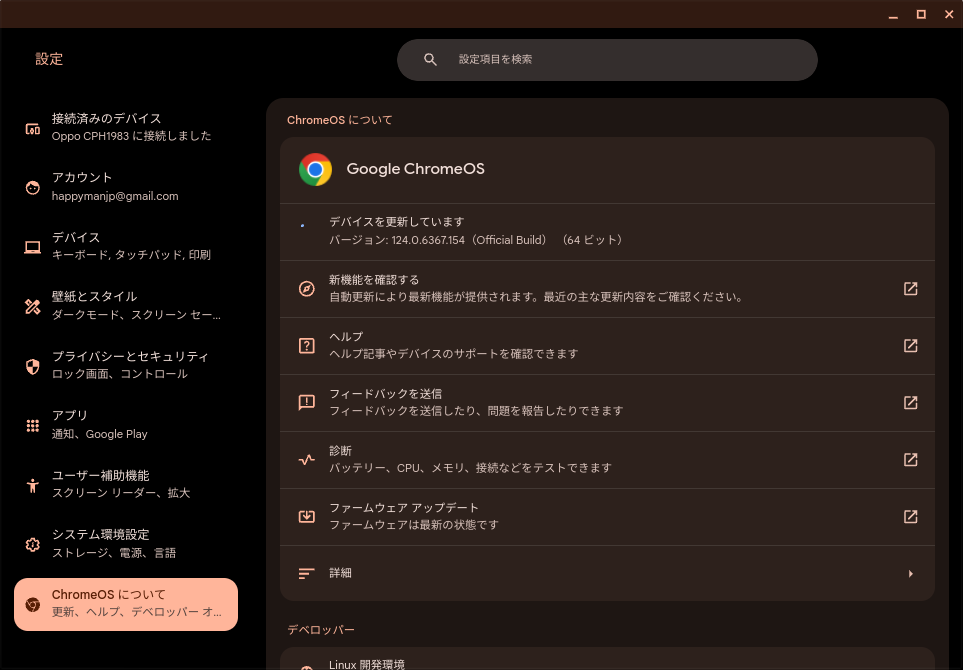The width and height of the screenshot is (963, 670).
Task: Click デバイスを更新しています status text
Action: coord(397,222)
